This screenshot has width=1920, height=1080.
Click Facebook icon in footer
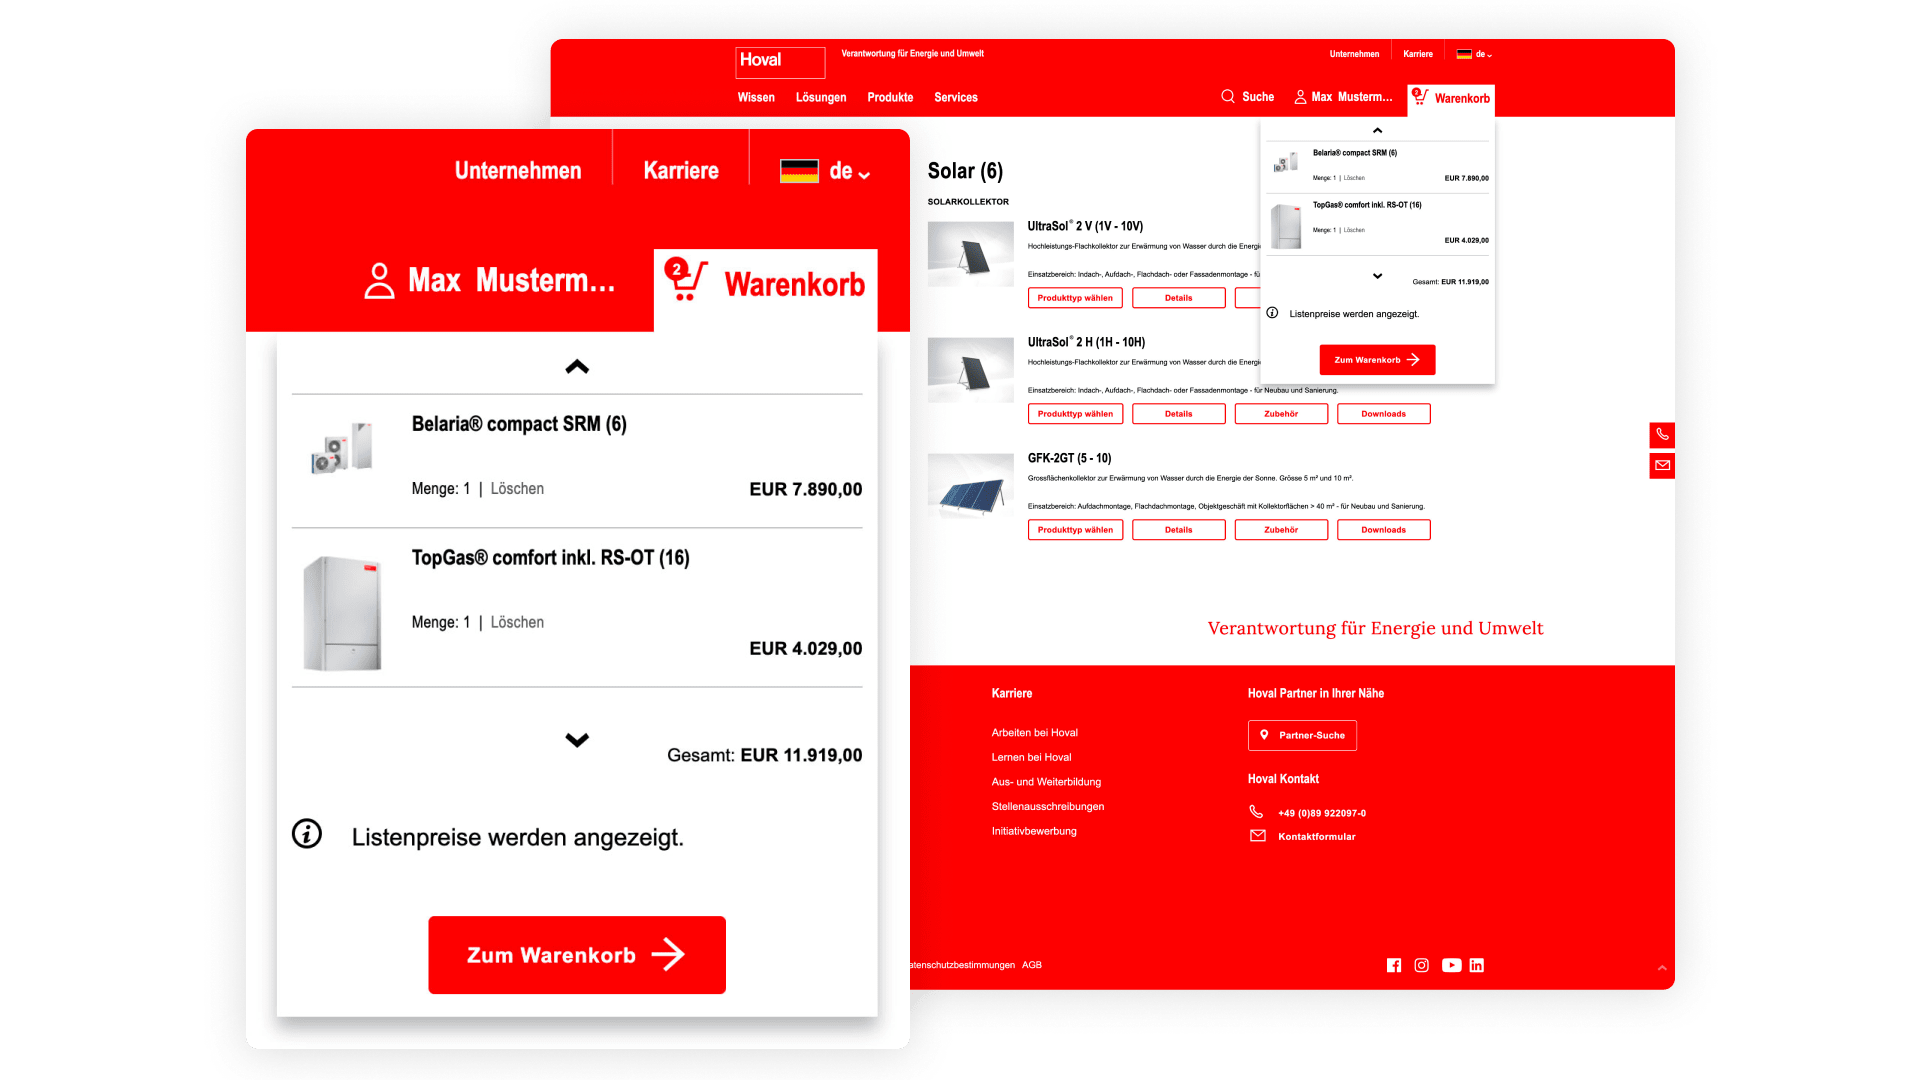coord(1394,964)
